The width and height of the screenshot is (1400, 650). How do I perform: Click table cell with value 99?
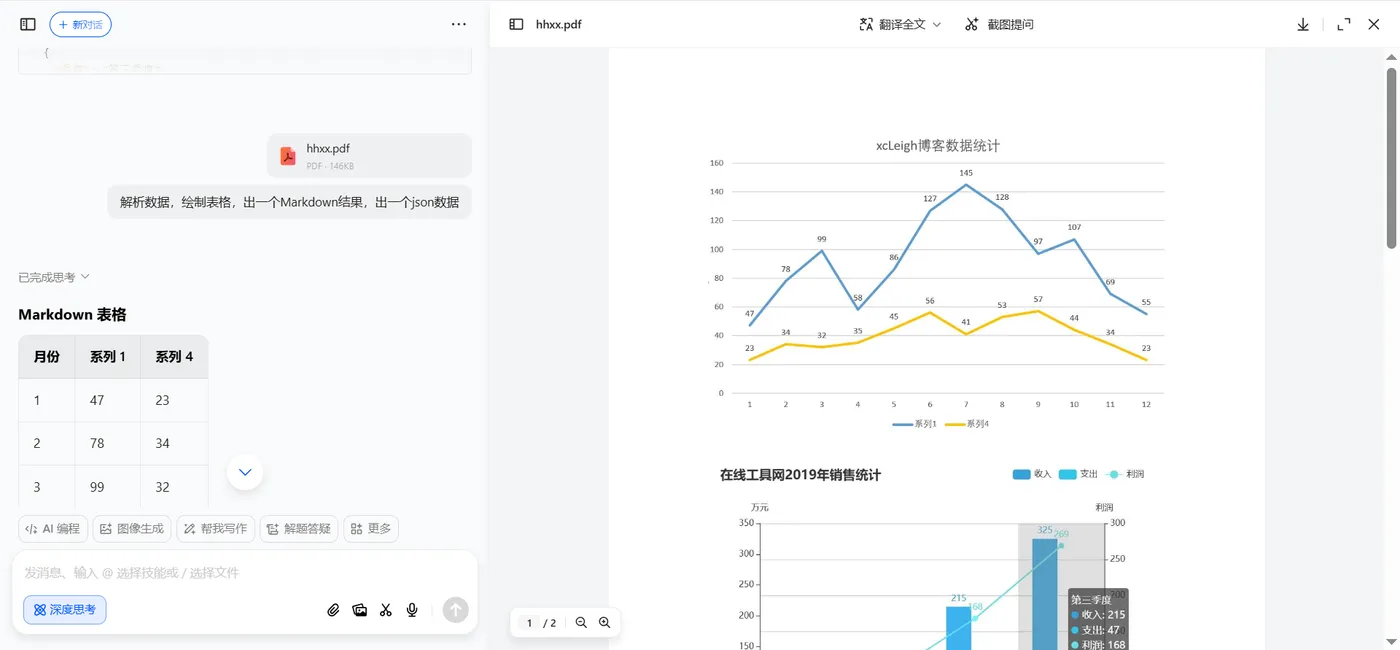click(x=108, y=487)
